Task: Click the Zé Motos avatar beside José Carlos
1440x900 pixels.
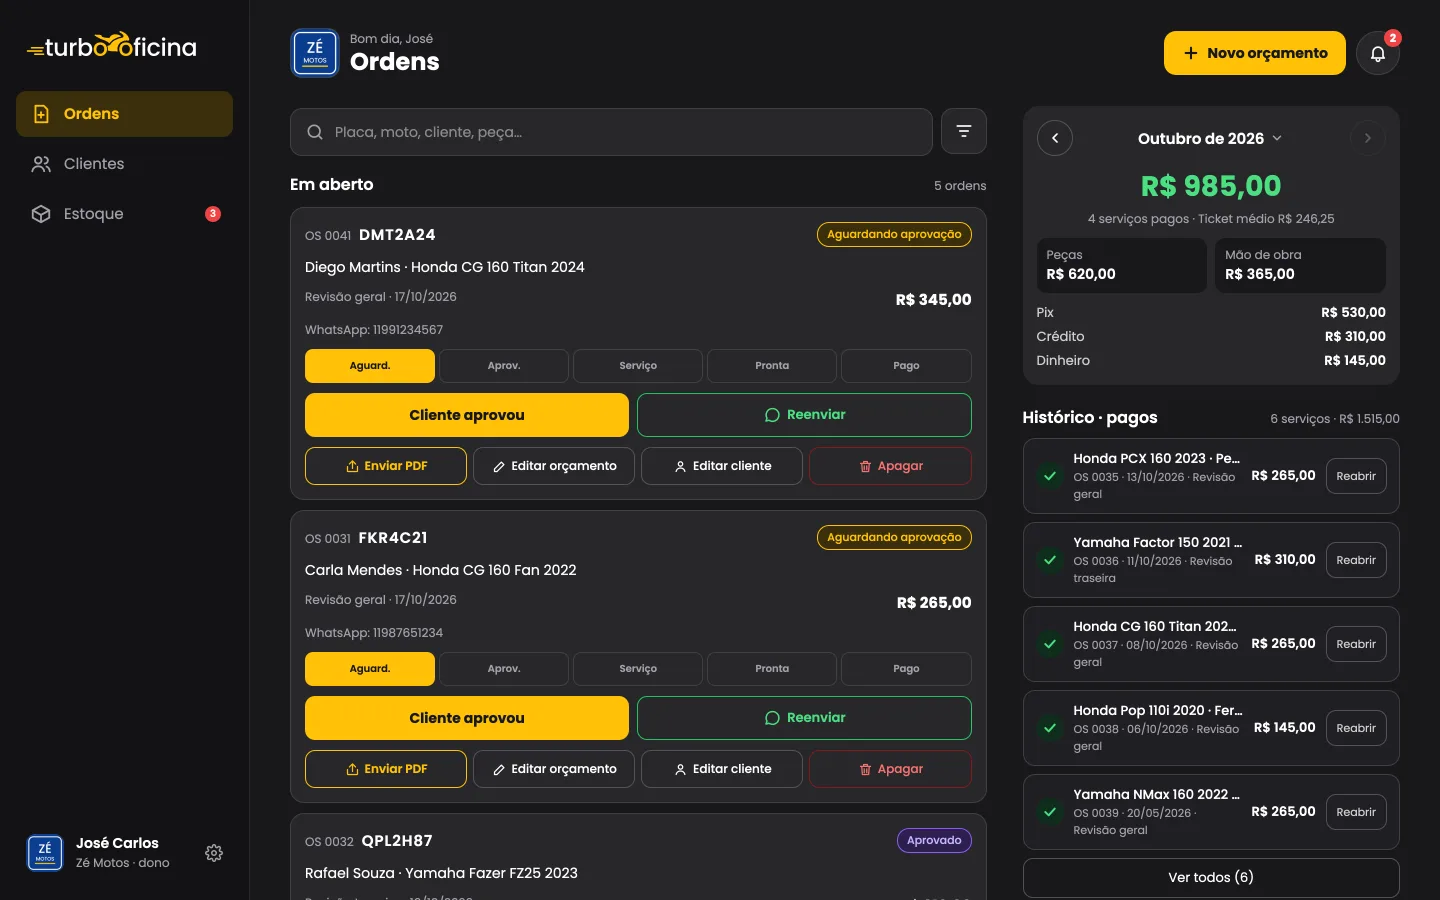Action: click(x=45, y=853)
